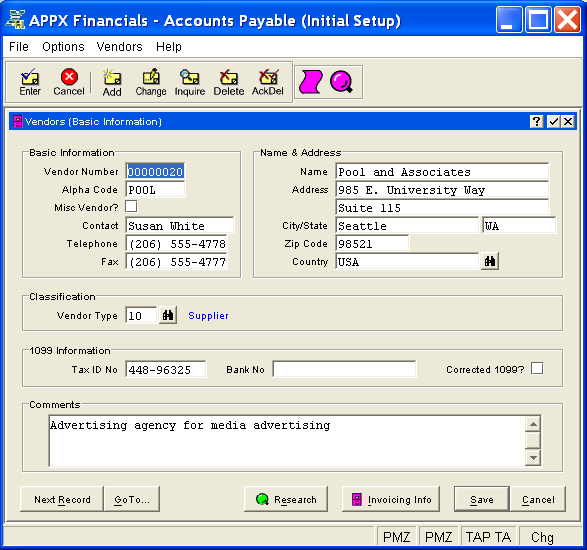
Task: Click the Chg status bar entry
Action: point(542,537)
